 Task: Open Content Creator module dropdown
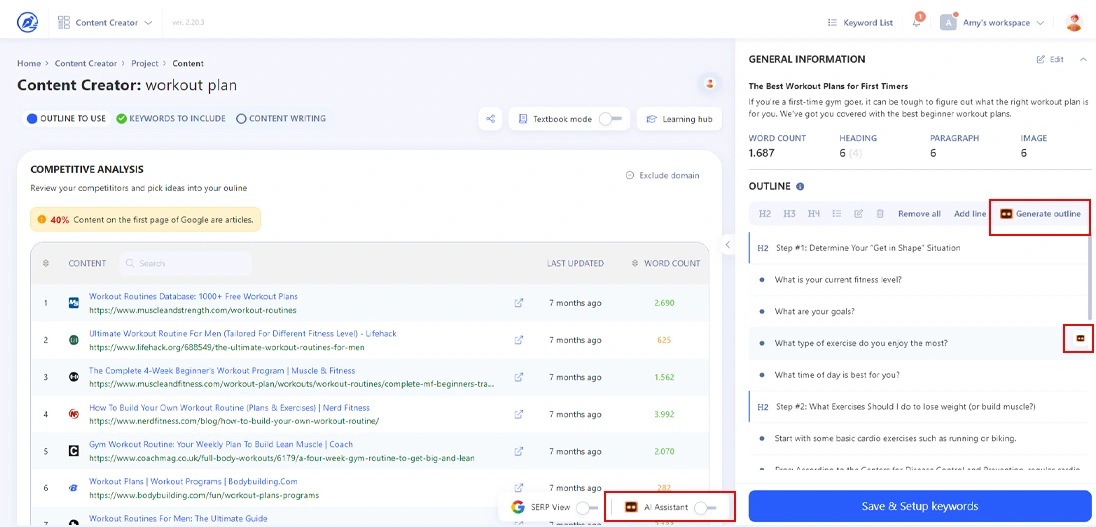pyautogui.click(x=106, y=22)
